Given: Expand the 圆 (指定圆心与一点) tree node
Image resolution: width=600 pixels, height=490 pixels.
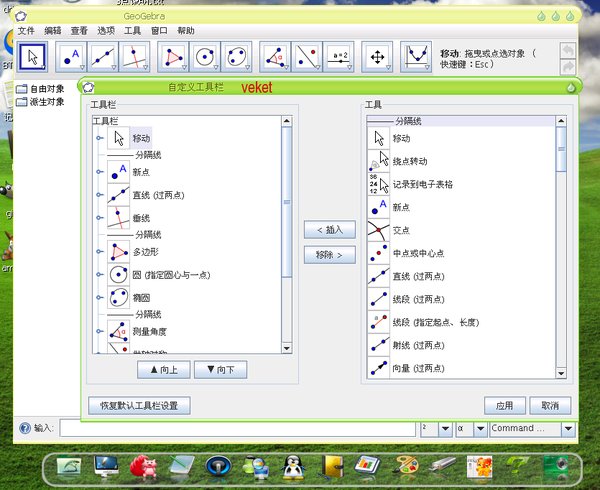Looking at the screenshot, I should [99, 274].
